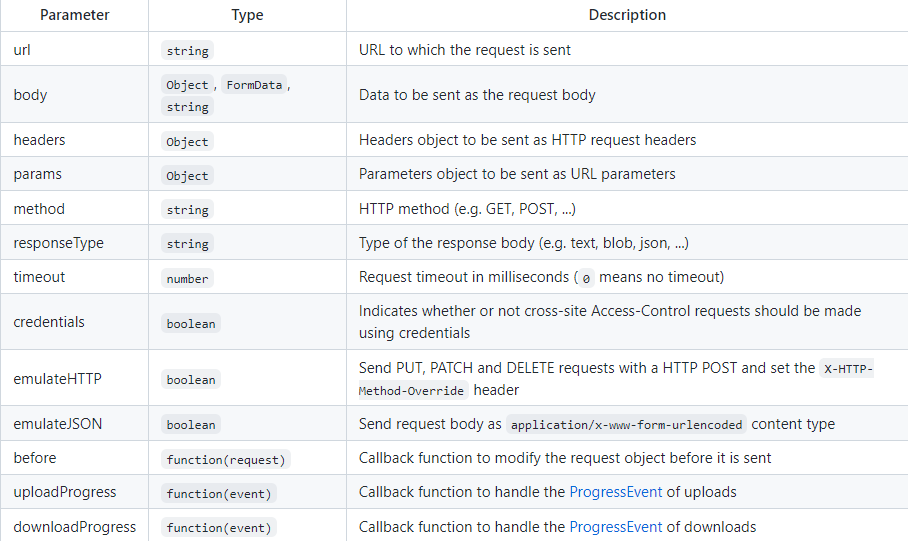Click the method parameter name
The height and width of the screenshot is (541, 908).
click(x=39, y=208)
